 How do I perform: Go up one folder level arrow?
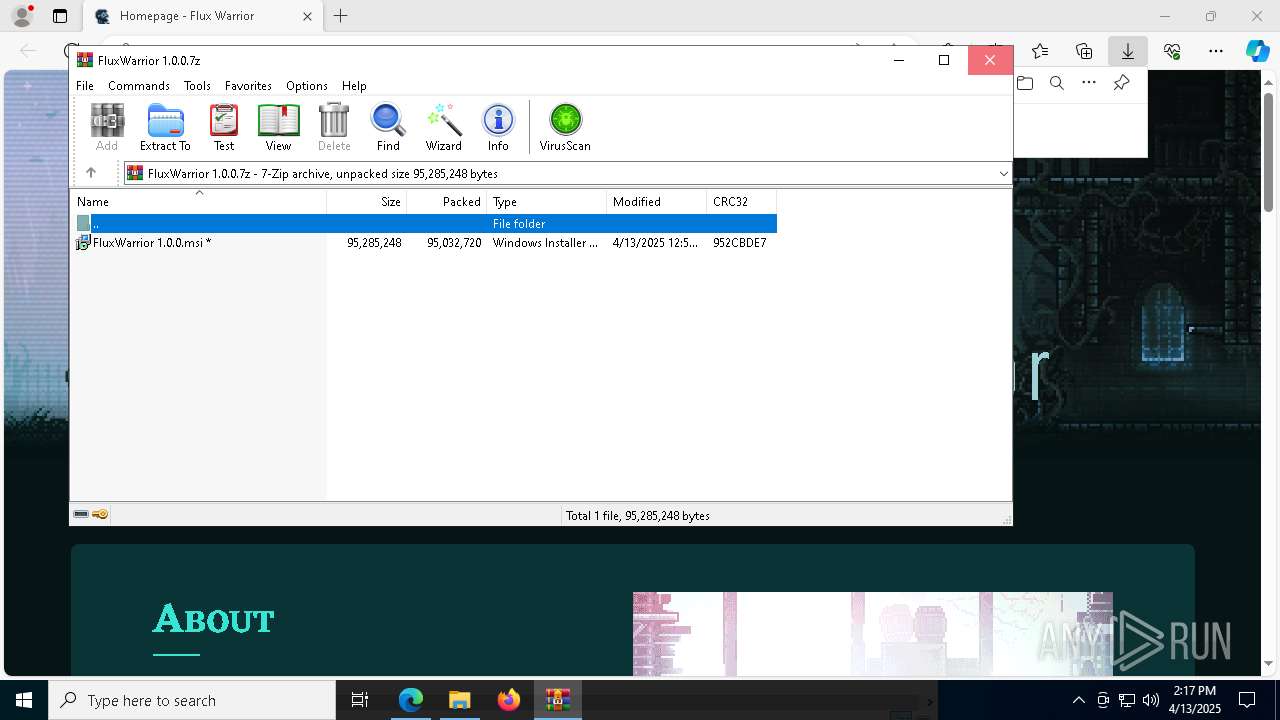click(91, 173)
